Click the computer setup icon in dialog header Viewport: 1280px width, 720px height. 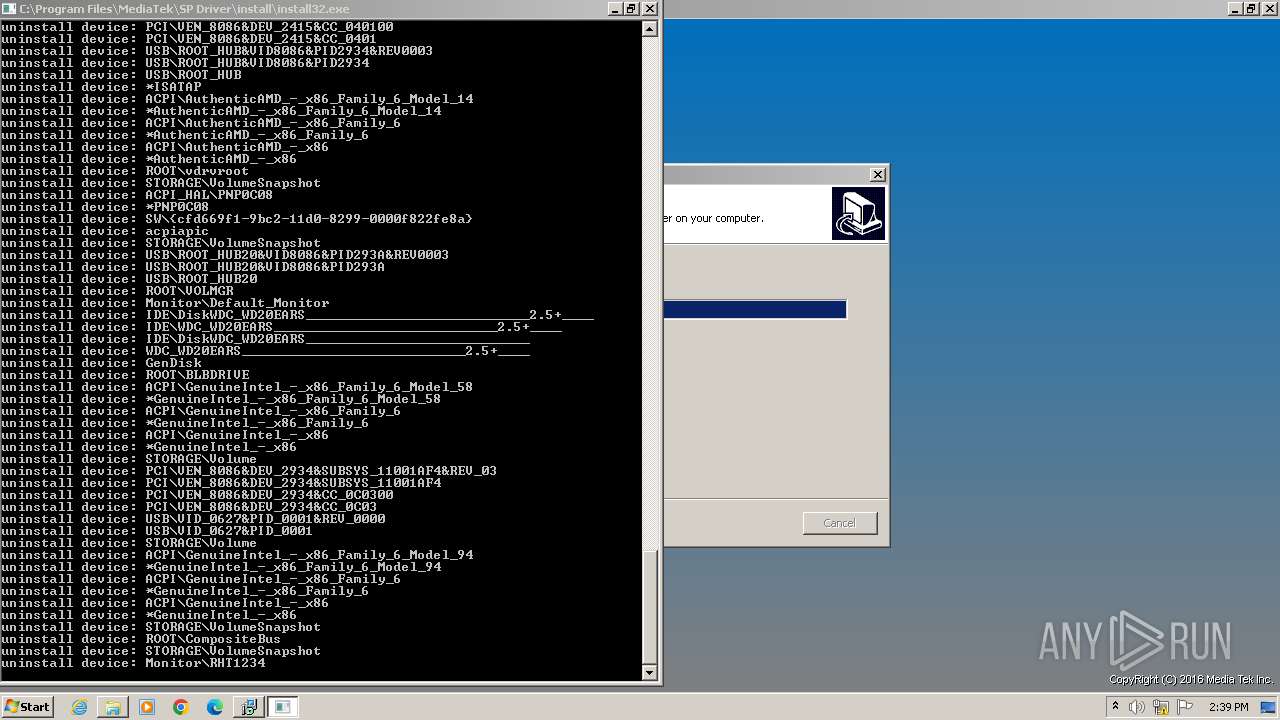(858, 213)
